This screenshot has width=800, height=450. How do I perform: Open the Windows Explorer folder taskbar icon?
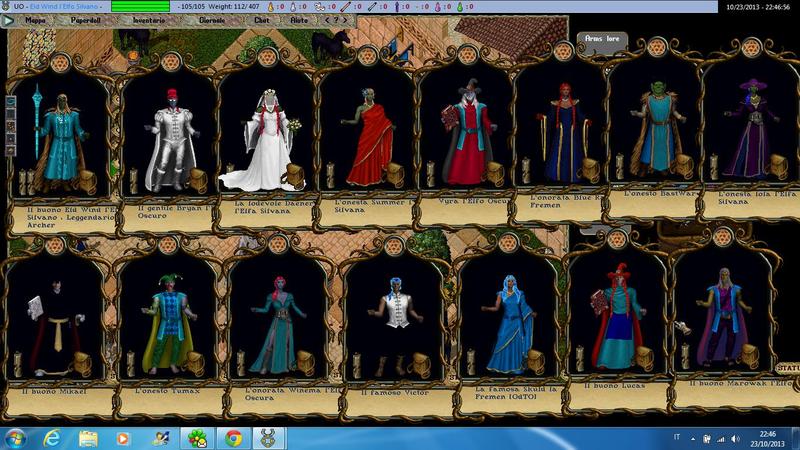pos(88,439)
